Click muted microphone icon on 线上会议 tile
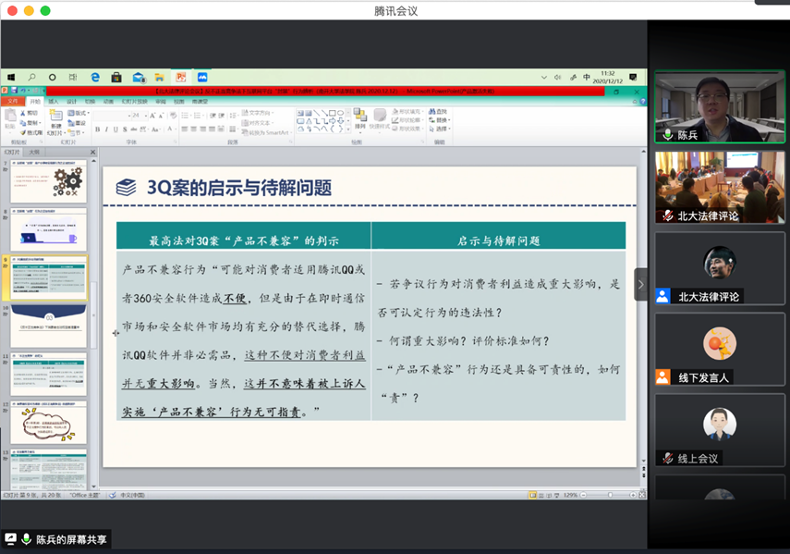790x554 pixels. (x=667, y=458)
